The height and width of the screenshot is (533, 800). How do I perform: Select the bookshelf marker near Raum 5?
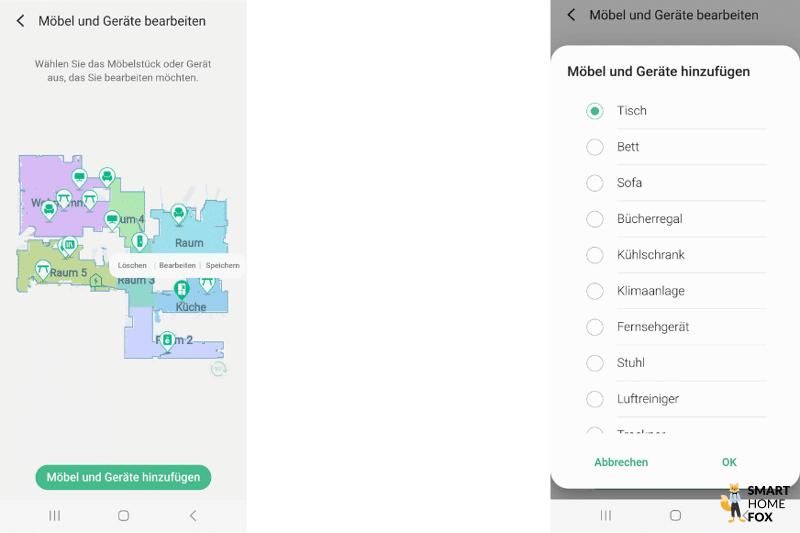click(x=69, y=245)
